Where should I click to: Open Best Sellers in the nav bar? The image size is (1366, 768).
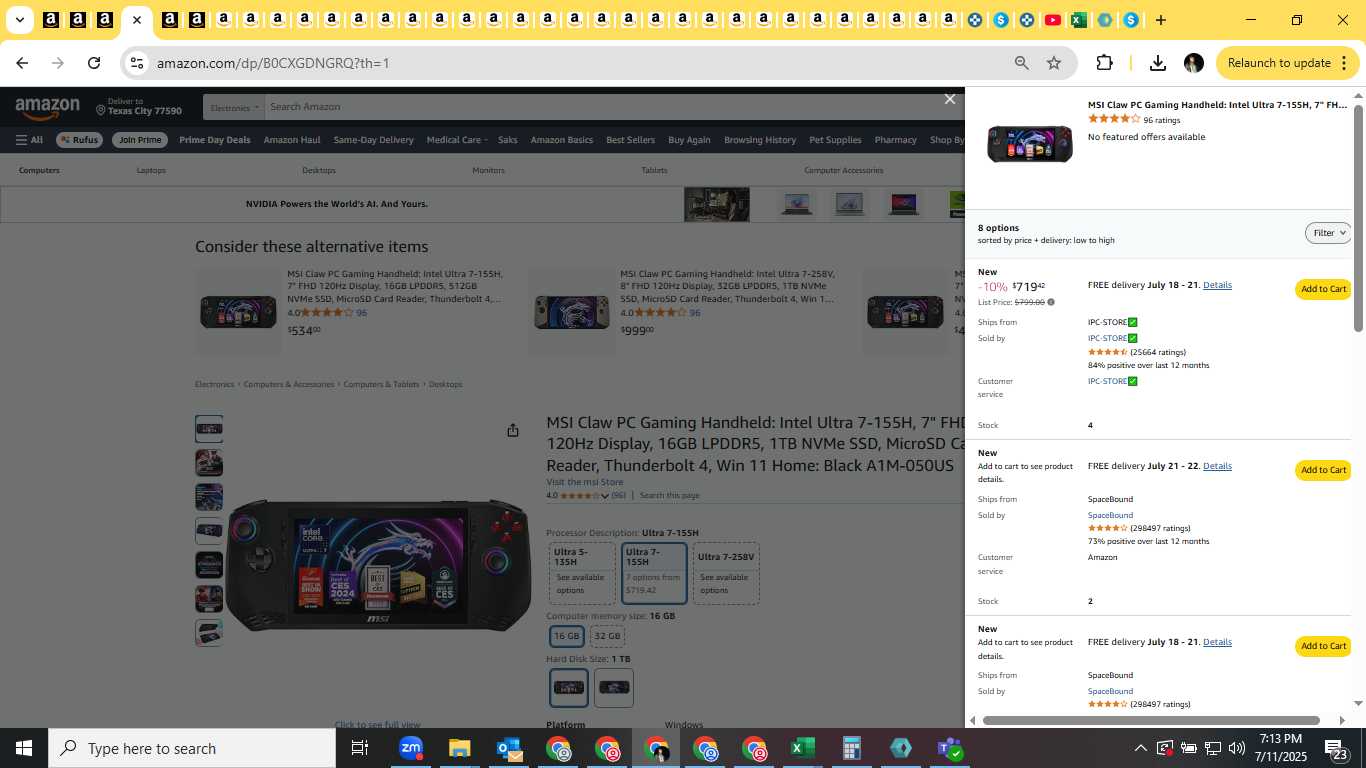tap(630, 140)
